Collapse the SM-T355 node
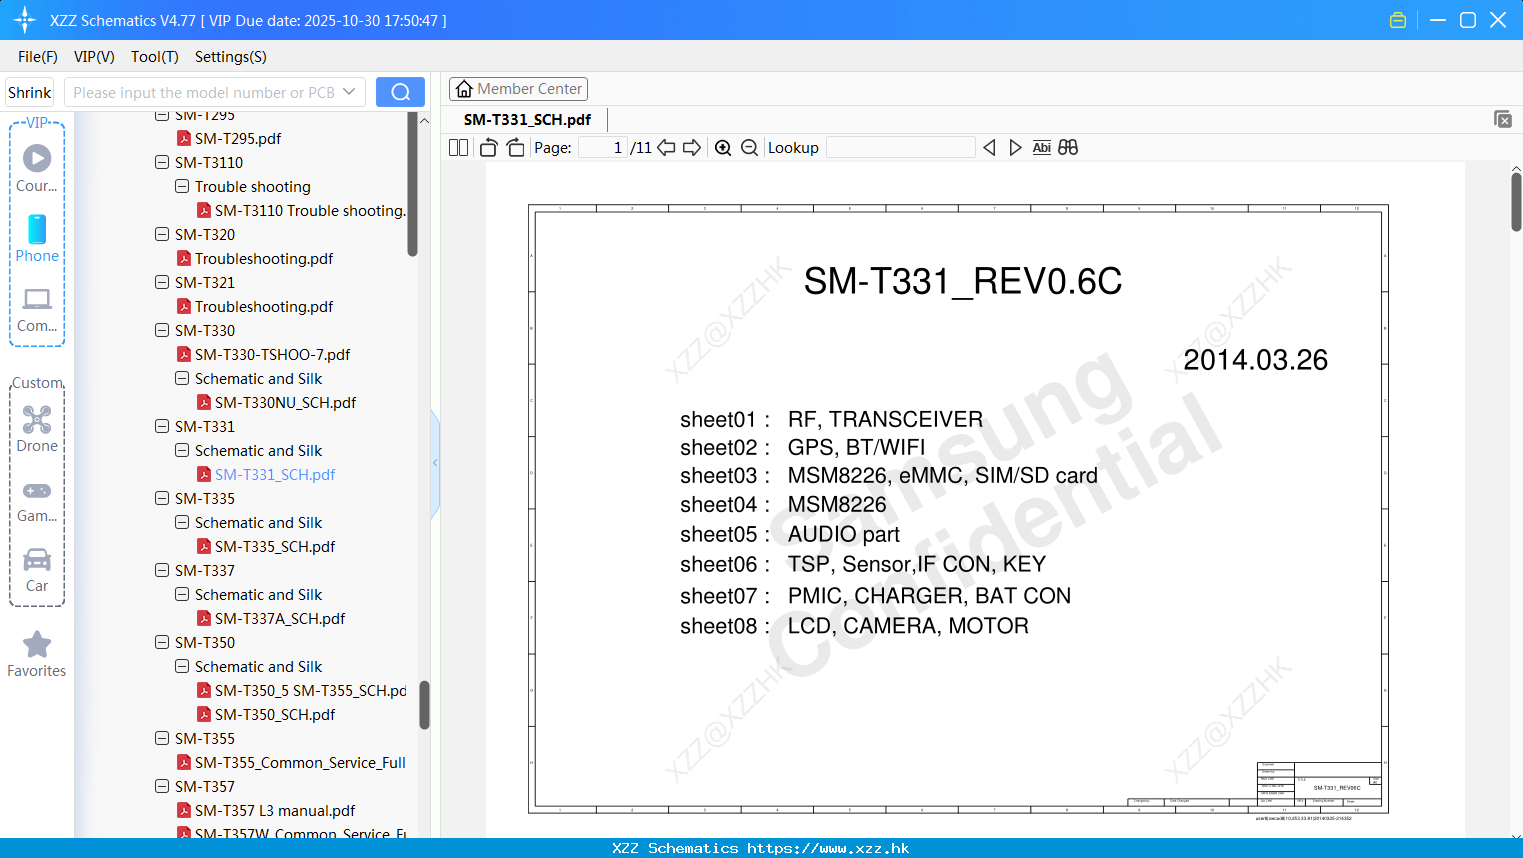This screenshot has height=858, width=1523. coord(162,738)
